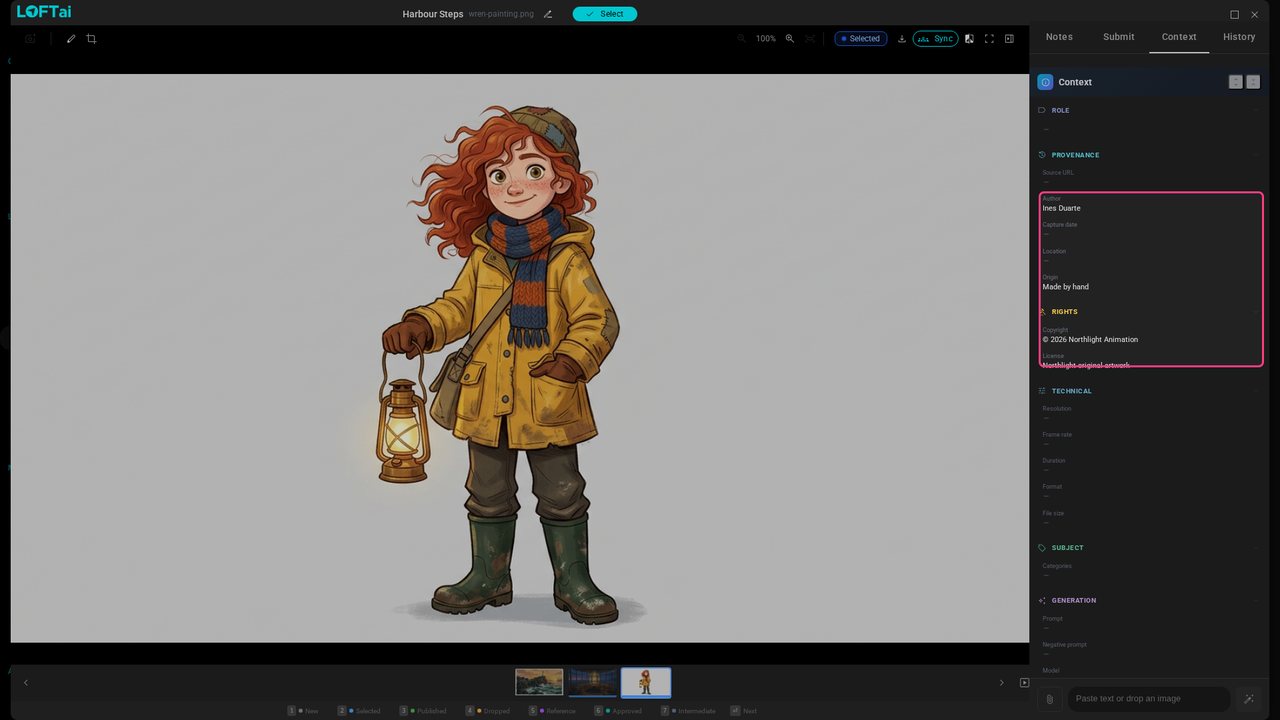Image resolution: width=1280 pixels, height=720 pixels.
Task: Collapse the Technical section
Action: click(1256, 391)
